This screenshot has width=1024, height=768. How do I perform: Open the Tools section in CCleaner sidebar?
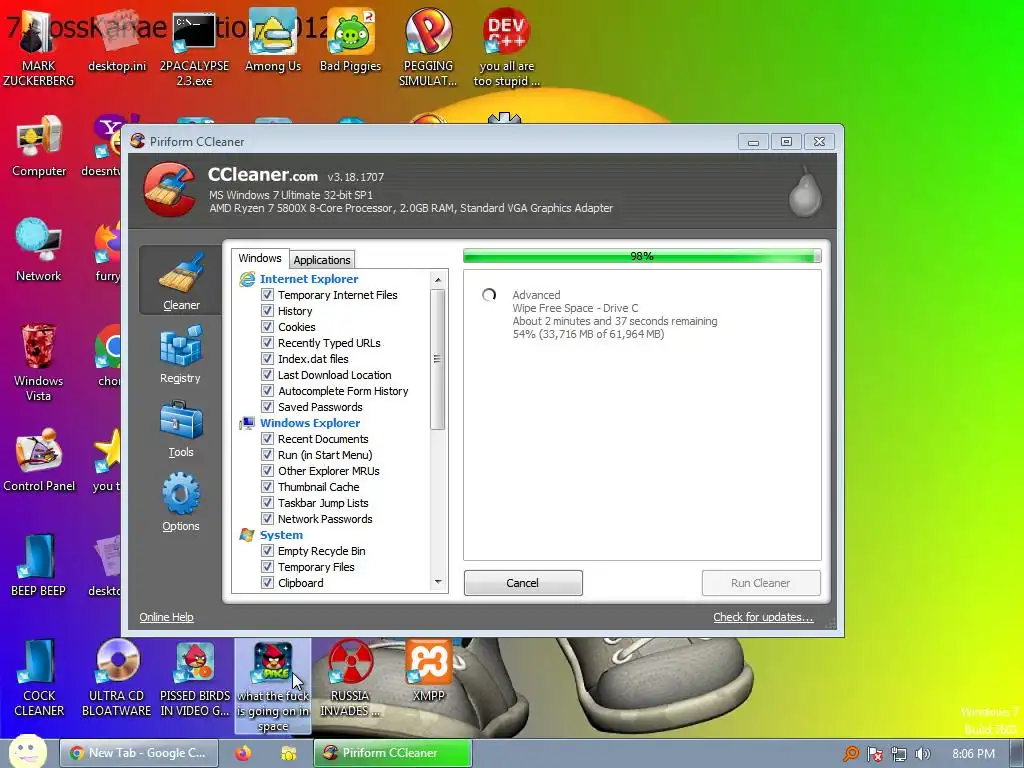pos(181,429)
